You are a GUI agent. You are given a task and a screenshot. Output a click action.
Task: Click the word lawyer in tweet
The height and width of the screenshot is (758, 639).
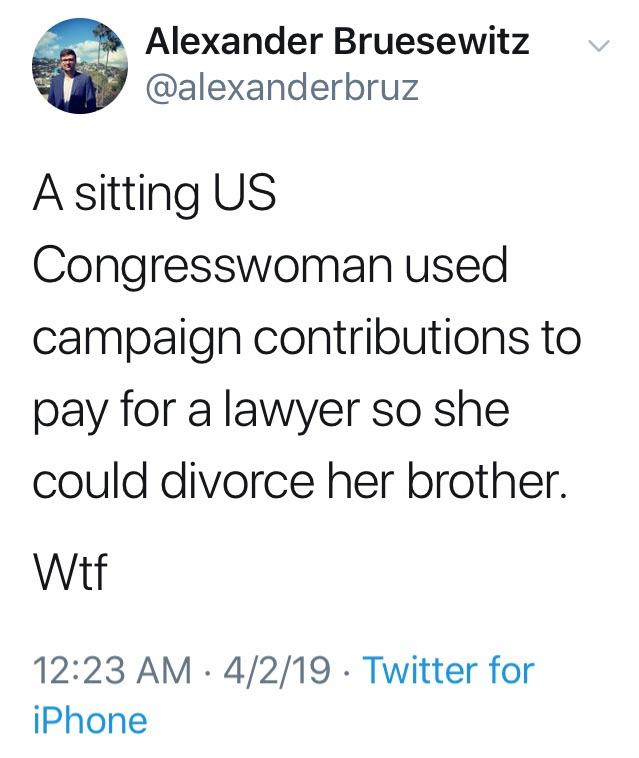[x=291, y=411]
